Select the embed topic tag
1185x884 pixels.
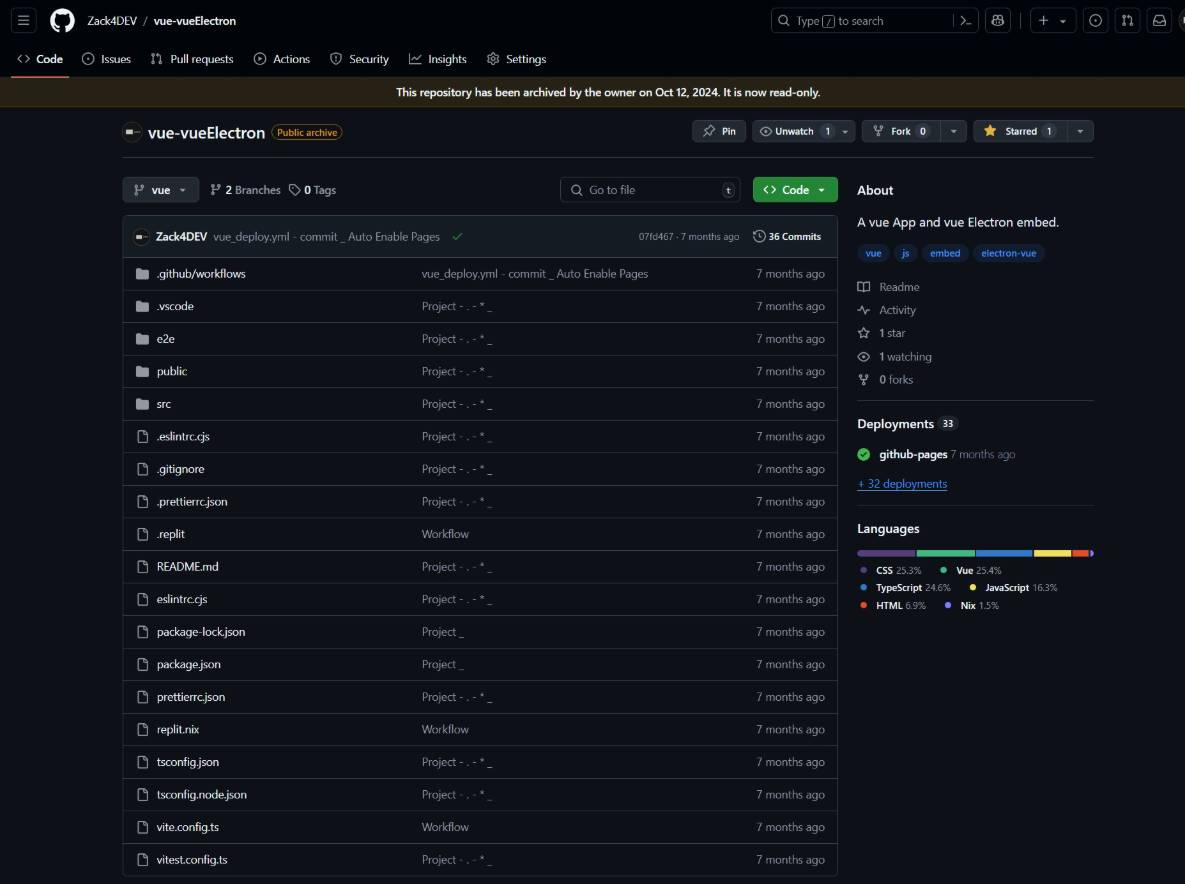pos(945,253)
